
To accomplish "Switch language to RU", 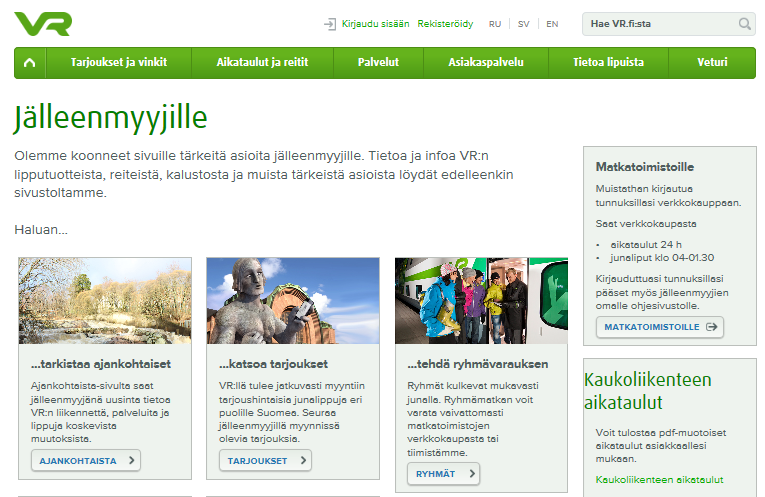I will (495, 24).
